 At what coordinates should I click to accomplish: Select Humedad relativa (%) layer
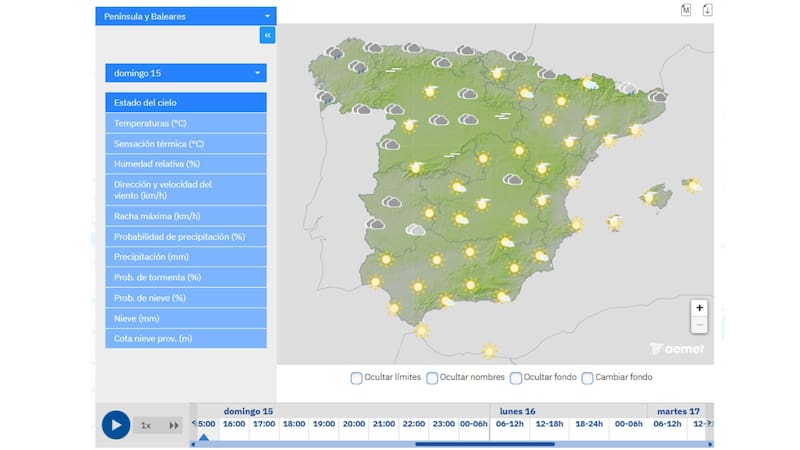[186, 164]
